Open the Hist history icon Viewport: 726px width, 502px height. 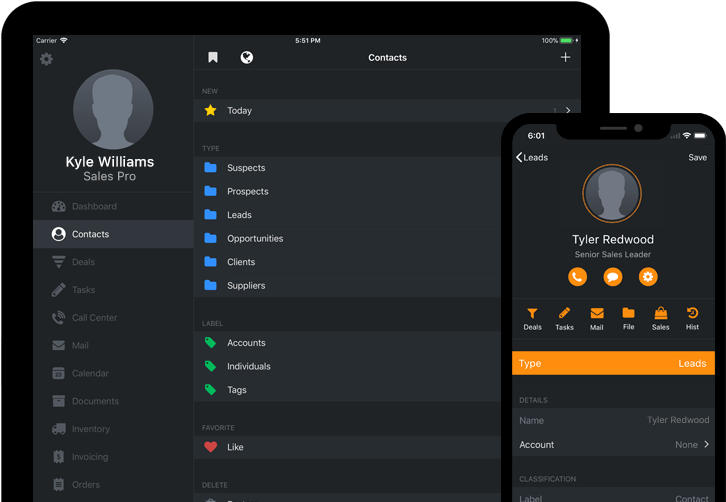click(x=692, y=318)
